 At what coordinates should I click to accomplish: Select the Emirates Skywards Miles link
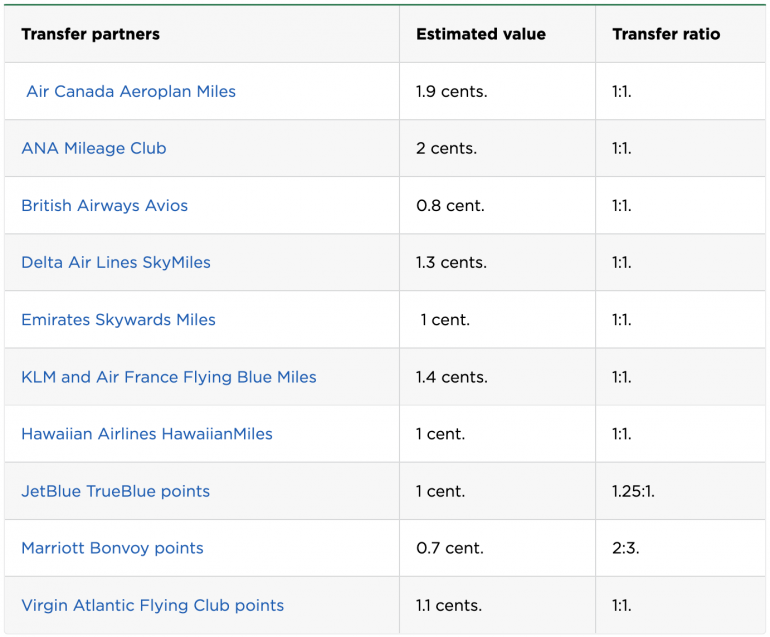(118, 320)
